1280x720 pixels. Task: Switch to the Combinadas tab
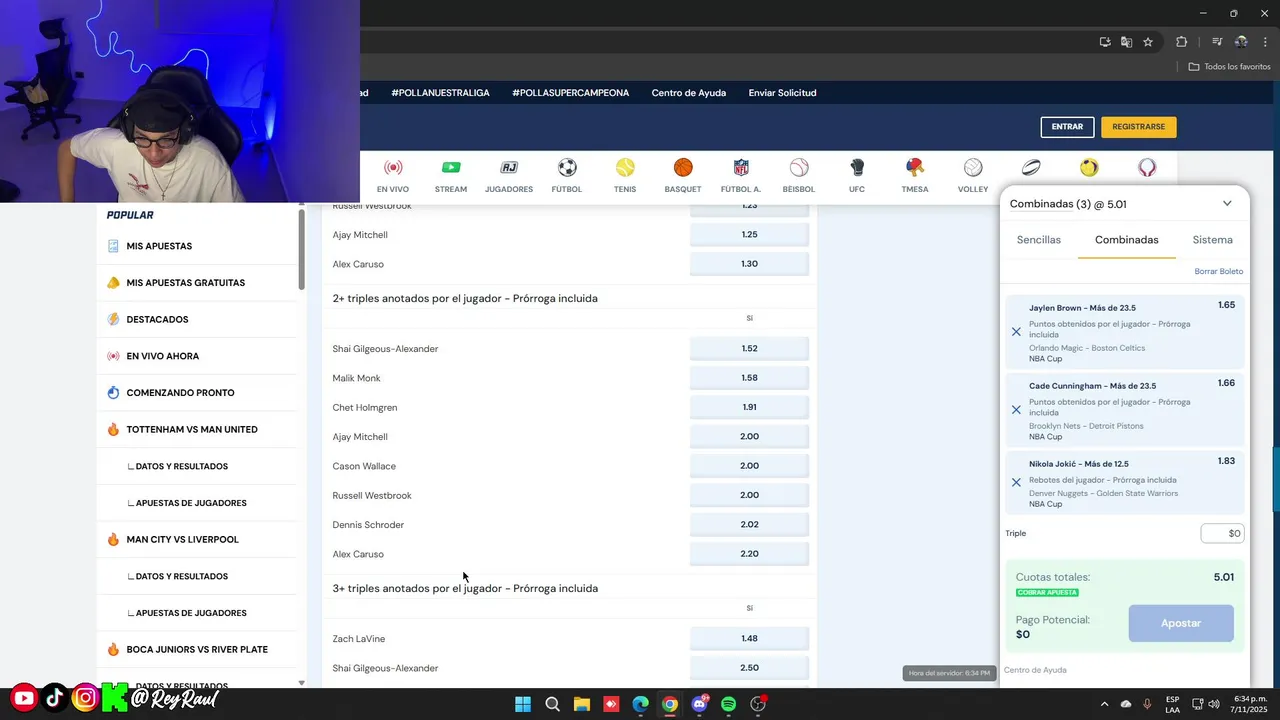(1126, 240)
